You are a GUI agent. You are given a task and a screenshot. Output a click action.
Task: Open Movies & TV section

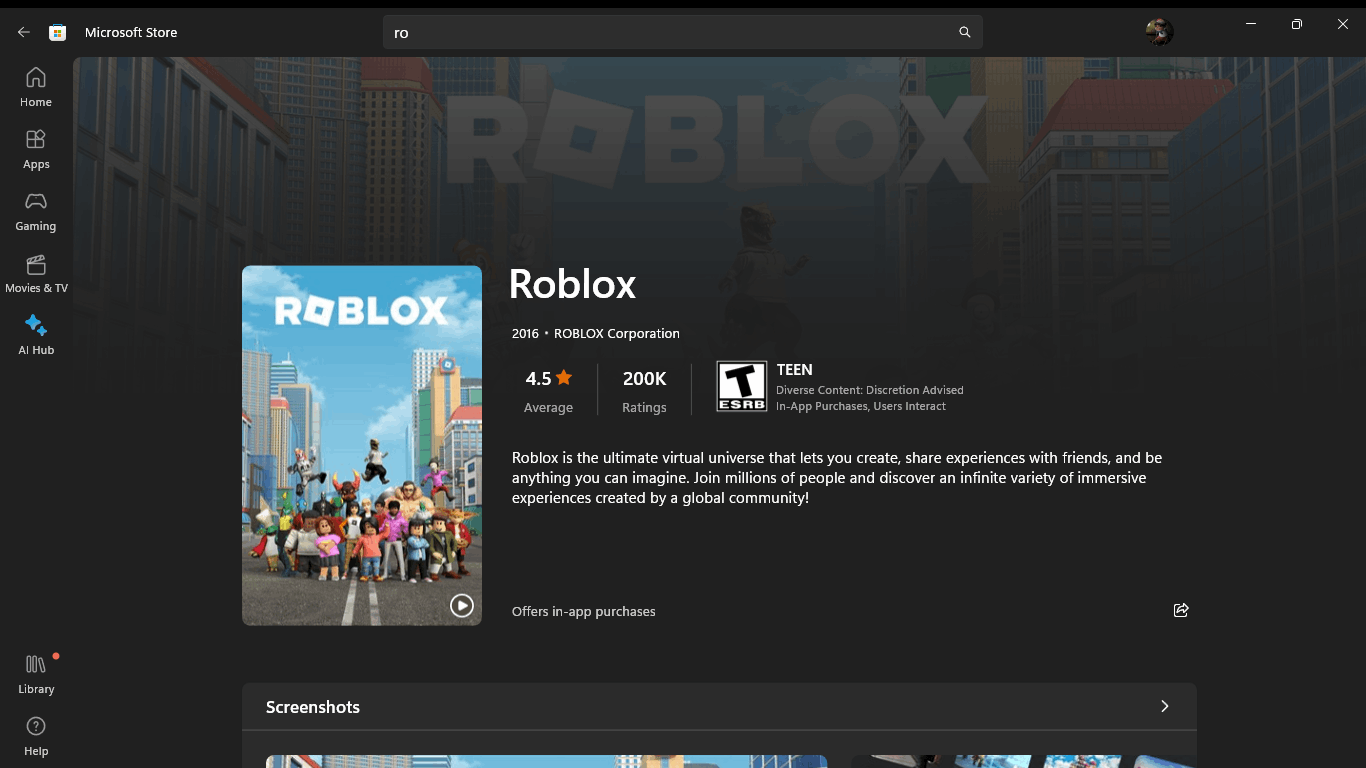click(36, 273)
